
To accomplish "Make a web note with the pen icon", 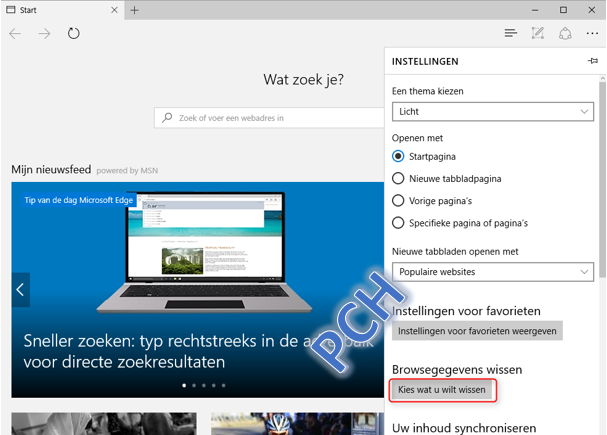I will point(538,33).
